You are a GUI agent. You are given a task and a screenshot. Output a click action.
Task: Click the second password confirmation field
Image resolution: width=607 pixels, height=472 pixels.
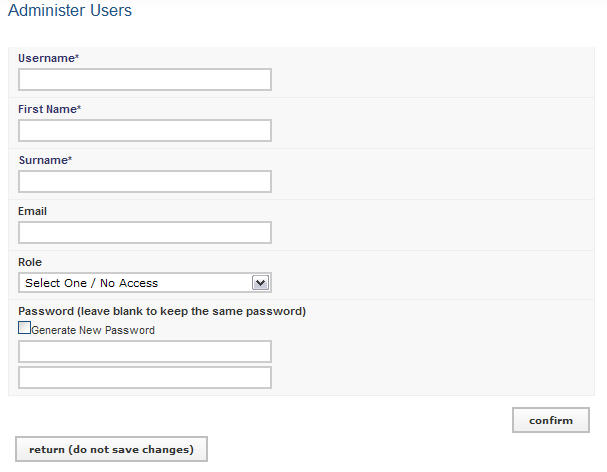click(x=145, y=377)
